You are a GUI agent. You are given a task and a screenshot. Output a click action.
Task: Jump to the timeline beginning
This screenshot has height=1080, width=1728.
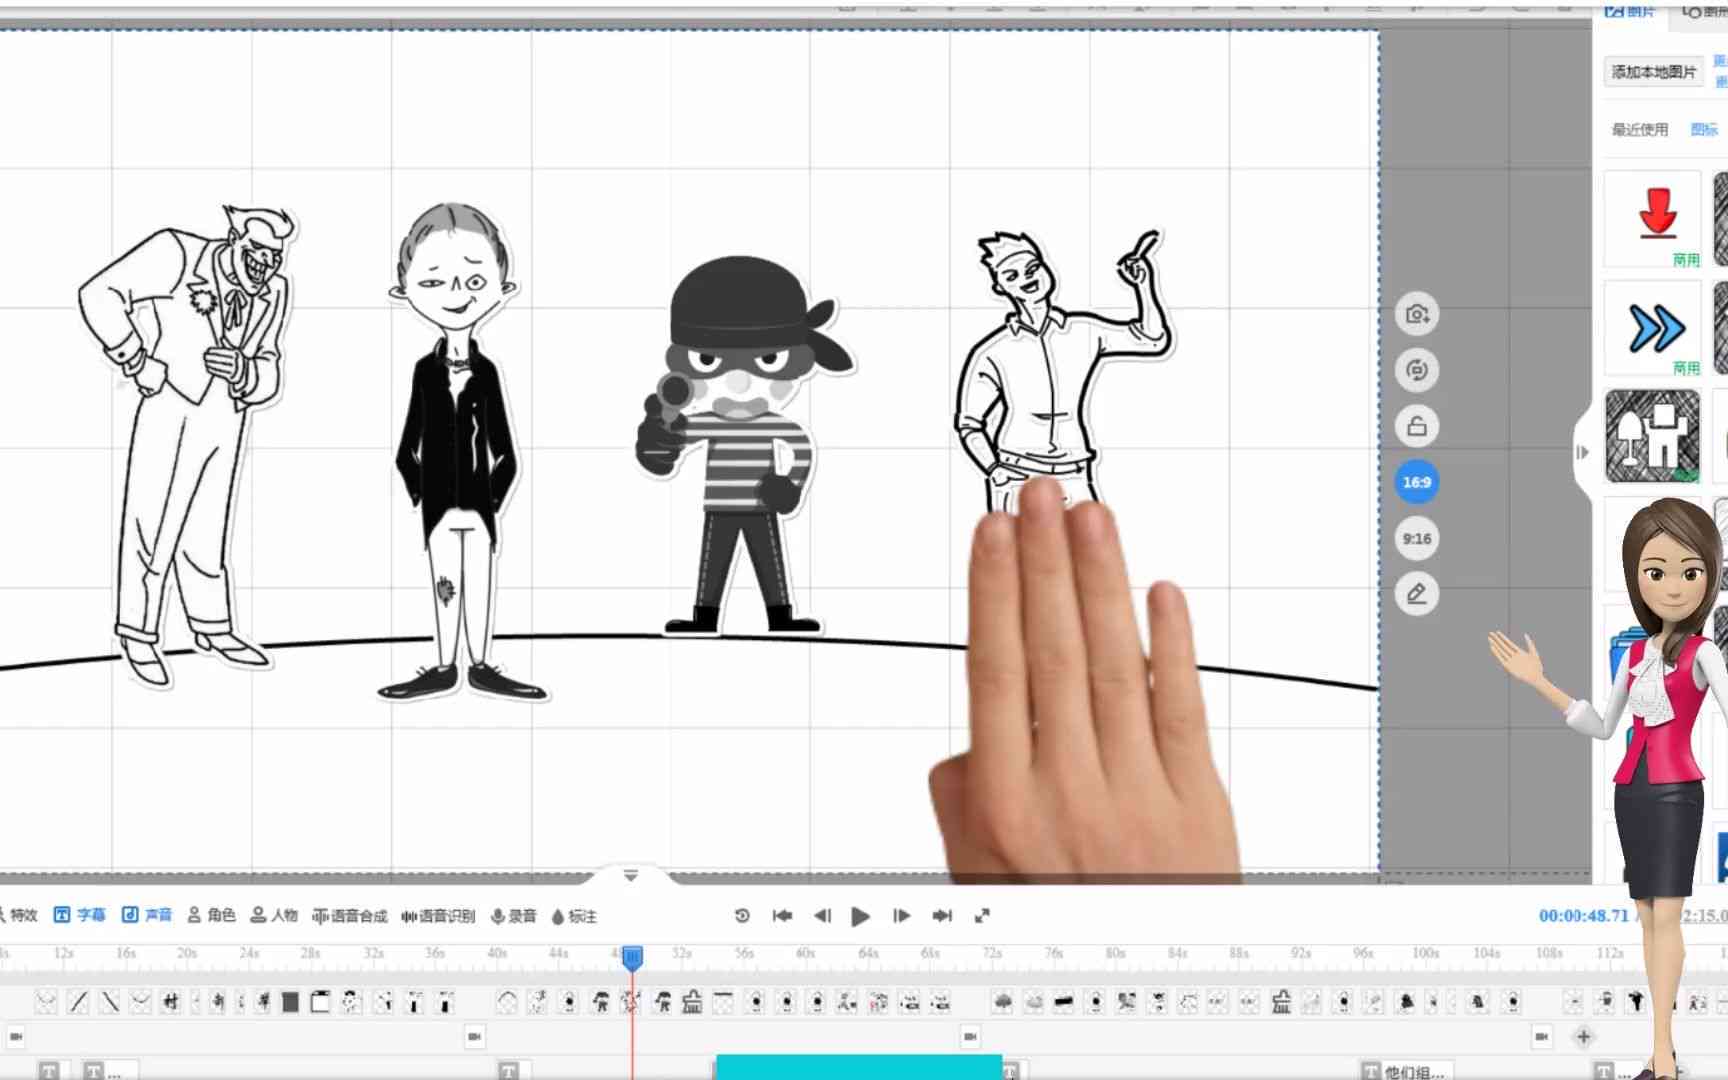(x=782, y=915)
